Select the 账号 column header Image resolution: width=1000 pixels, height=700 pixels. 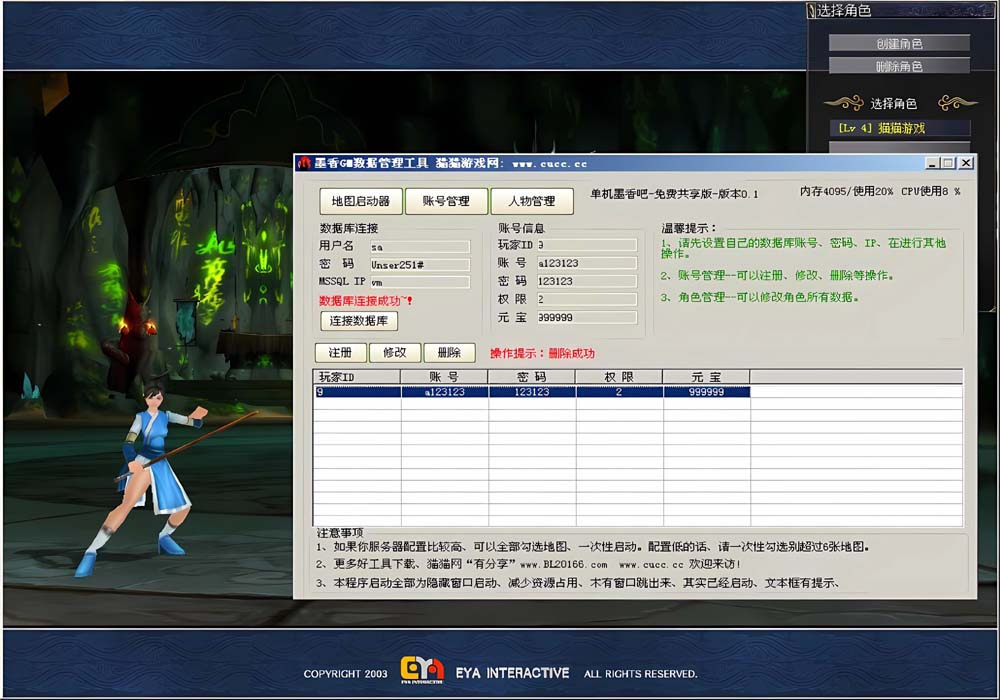pyautogui.click(x=445, y=377)
